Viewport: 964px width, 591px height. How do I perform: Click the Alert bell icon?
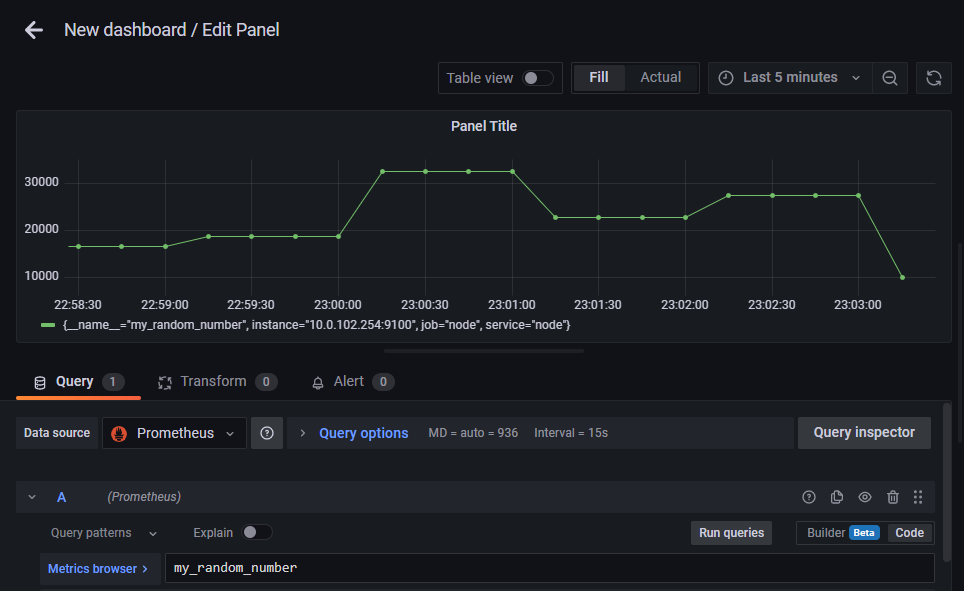coord(318,383)
